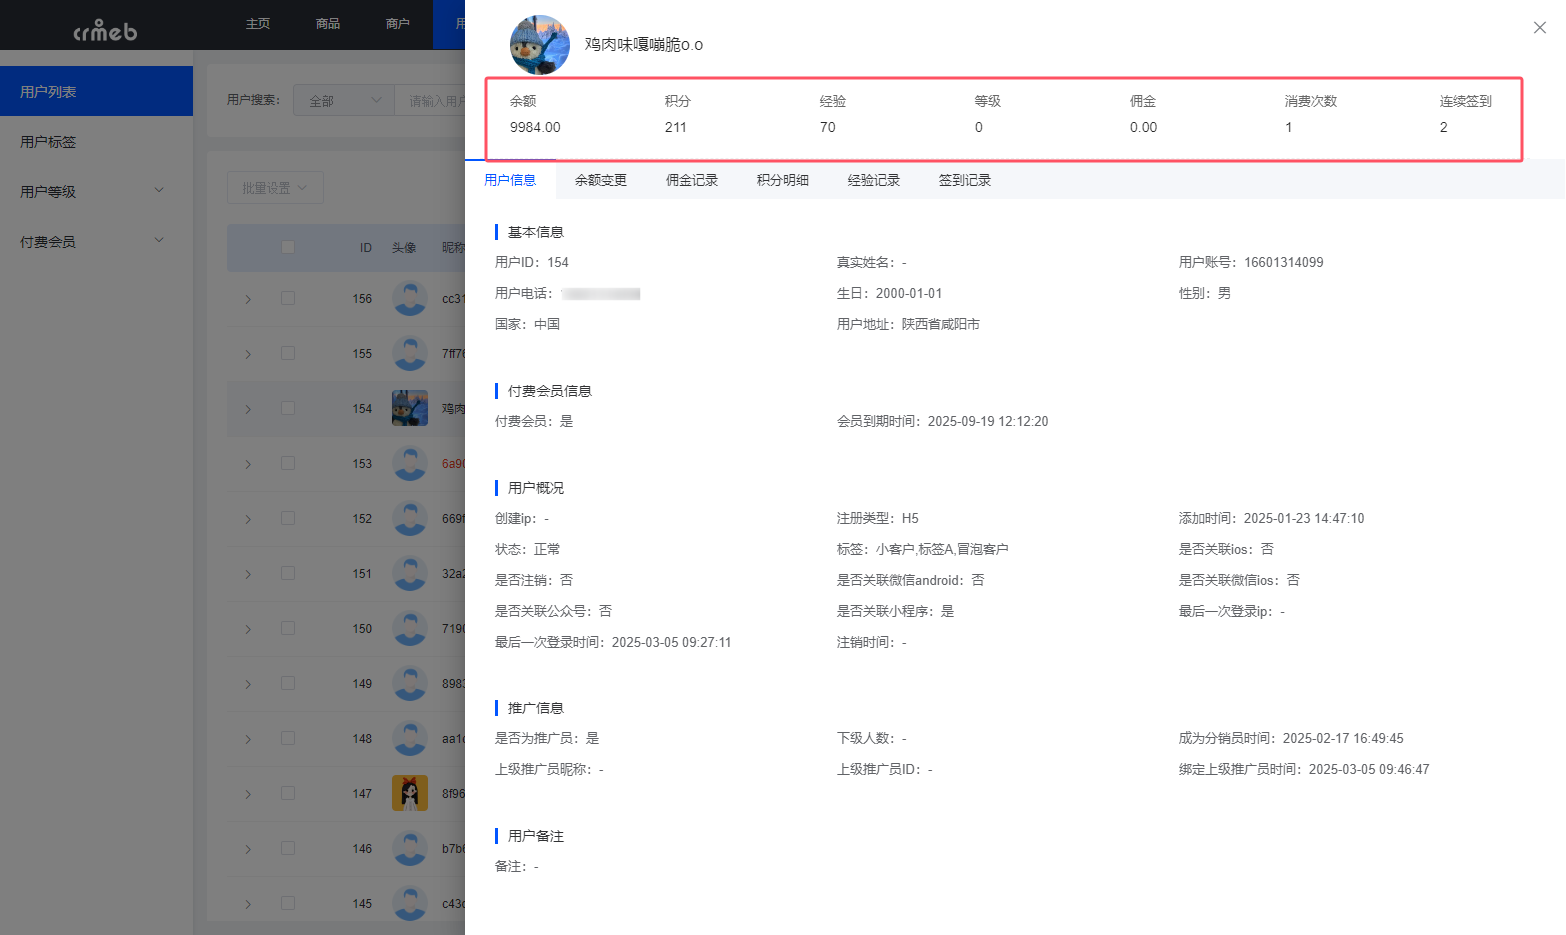Check the select-all checkbox in the table header
This screenshot has height=935, width=1566.
point(288,247)
